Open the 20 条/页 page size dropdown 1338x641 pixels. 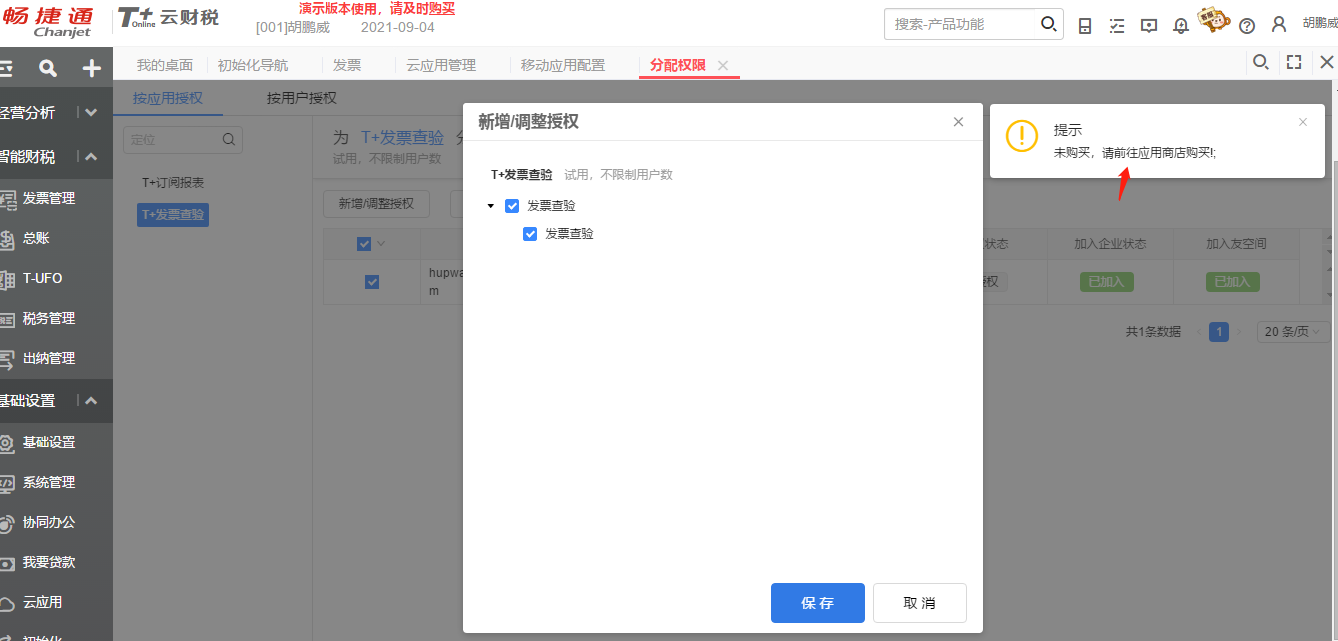point(1293,332)
